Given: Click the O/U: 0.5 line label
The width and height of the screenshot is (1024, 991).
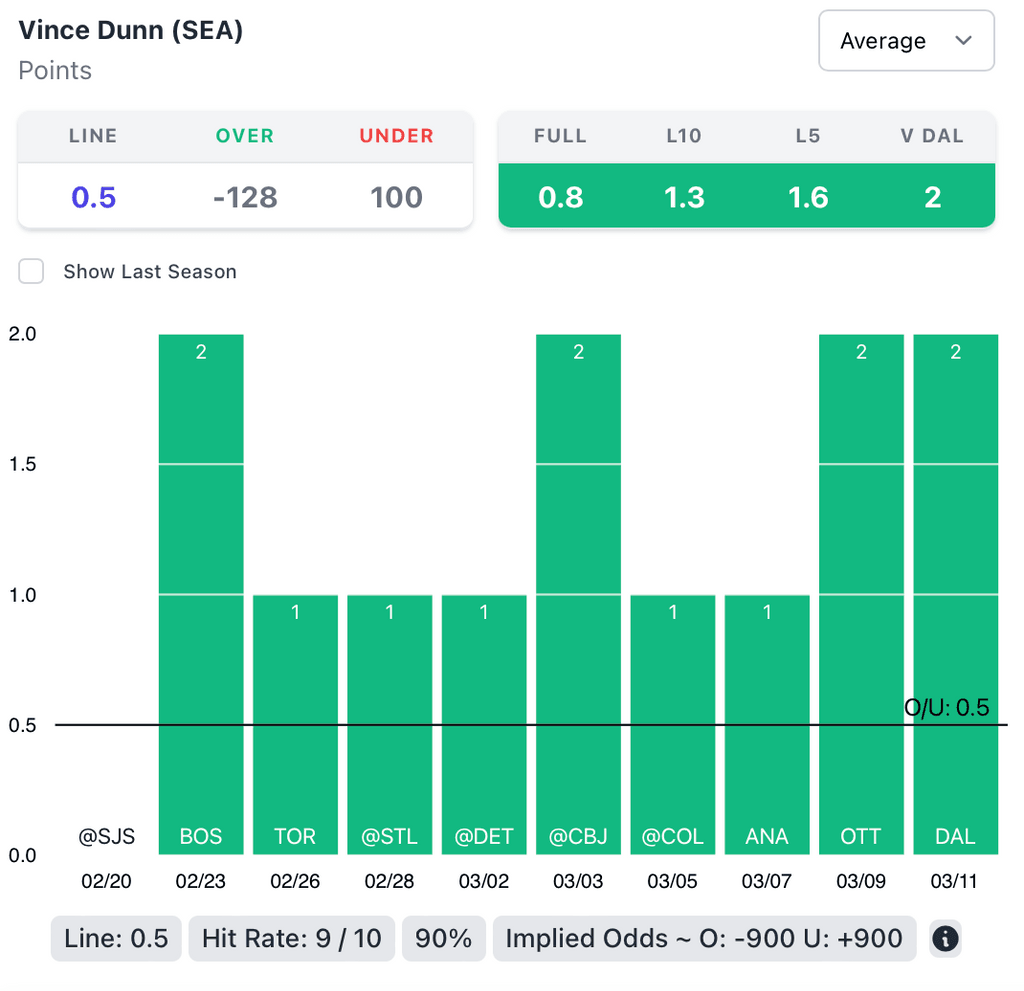Looking at the screenshot, I should pyautogui.click(x=946, y=708).
